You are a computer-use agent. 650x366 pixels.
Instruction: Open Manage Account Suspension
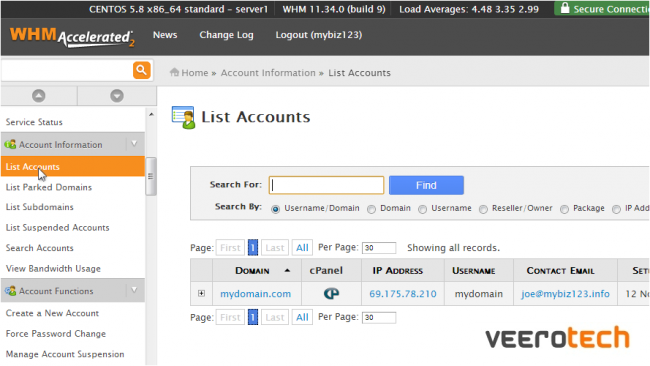pyautogui.click(x=65, y=354)
